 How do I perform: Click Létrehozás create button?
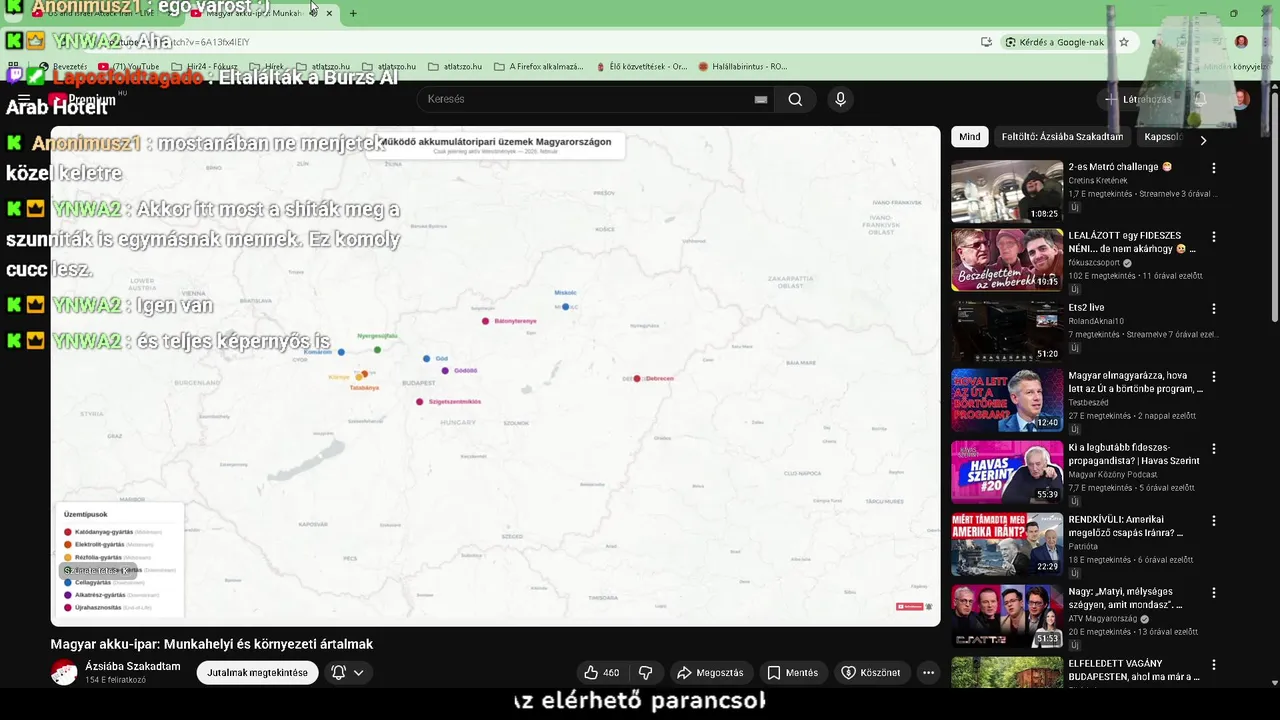(1138, 99)
